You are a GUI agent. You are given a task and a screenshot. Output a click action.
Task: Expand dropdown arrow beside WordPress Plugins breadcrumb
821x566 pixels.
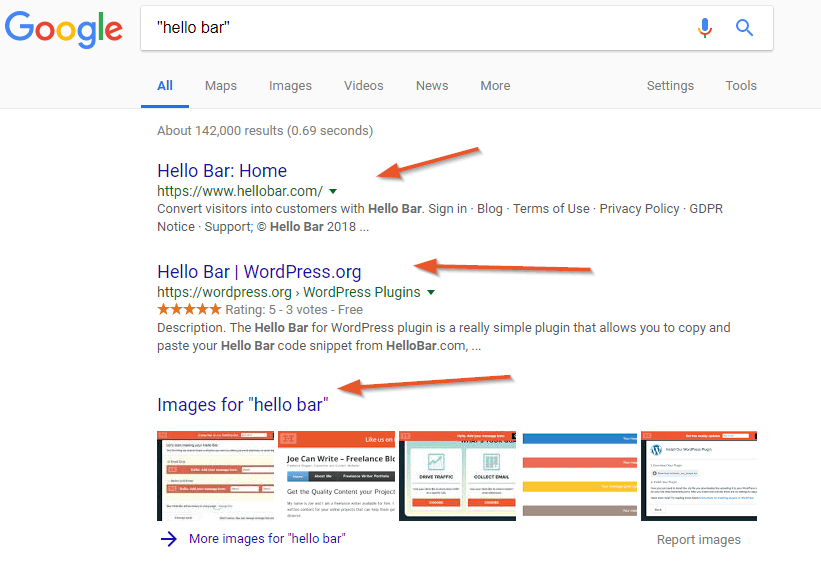[x=431, y=292]
